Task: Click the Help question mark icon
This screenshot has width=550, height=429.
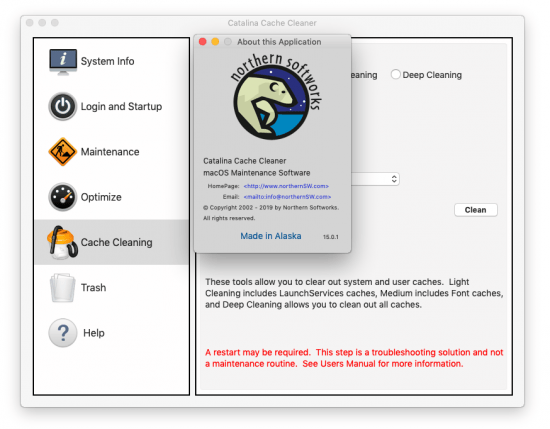Action: (62, 333)
